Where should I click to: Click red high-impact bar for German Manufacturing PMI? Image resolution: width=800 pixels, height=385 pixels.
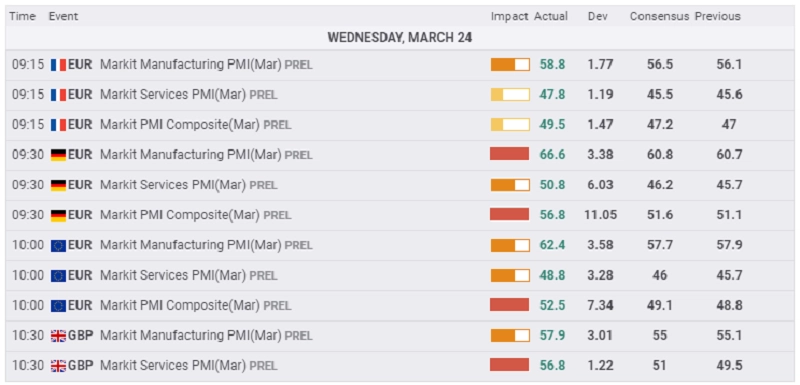(510, 154)
